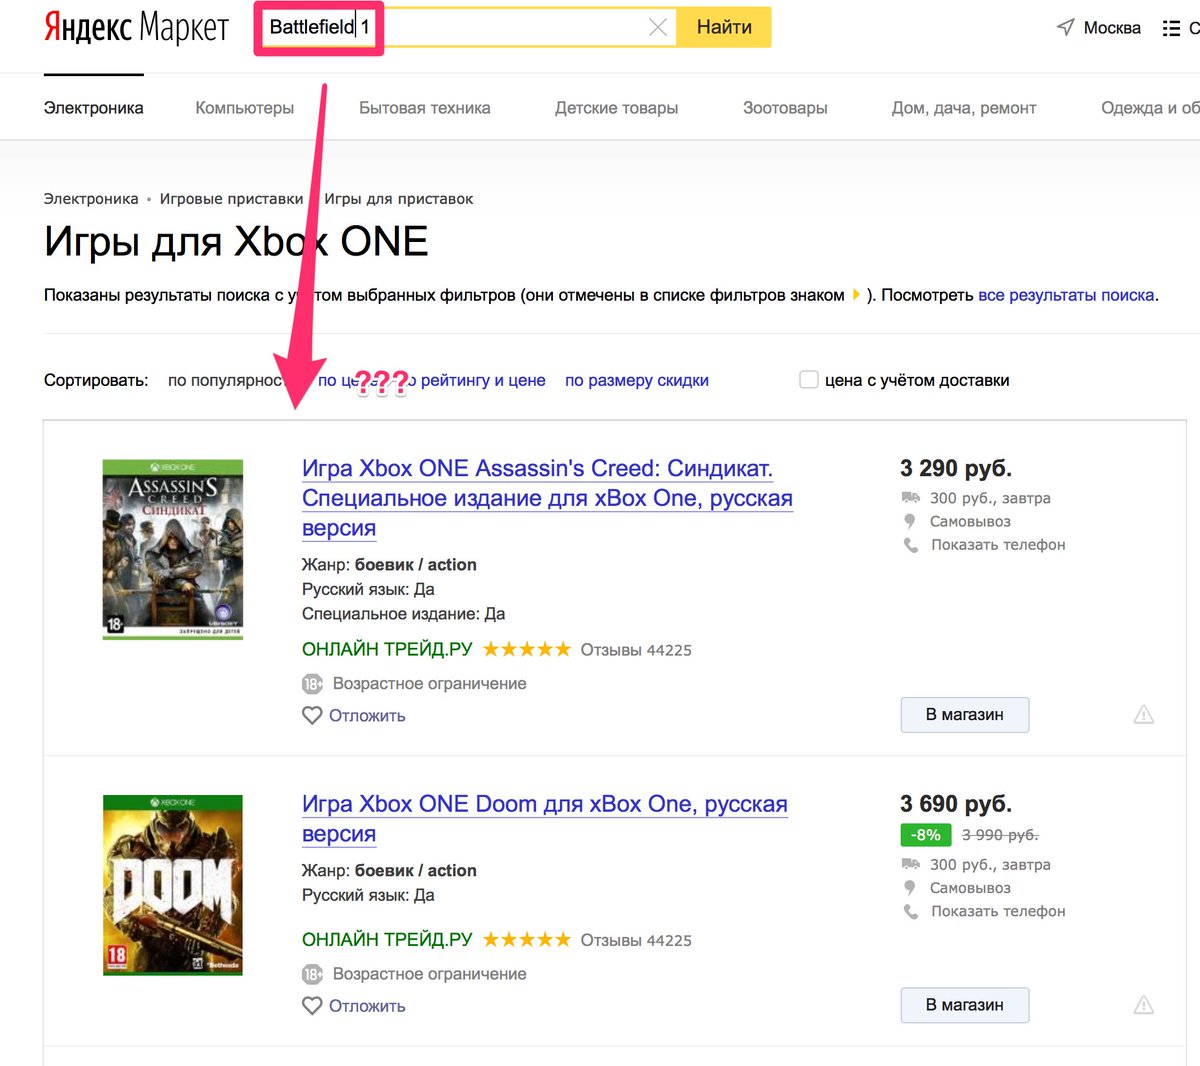Click the Assassin's Creed Syndicate cover thumbnail
The height and width of the screenshot is (1066, 1200).
(173, 549)
